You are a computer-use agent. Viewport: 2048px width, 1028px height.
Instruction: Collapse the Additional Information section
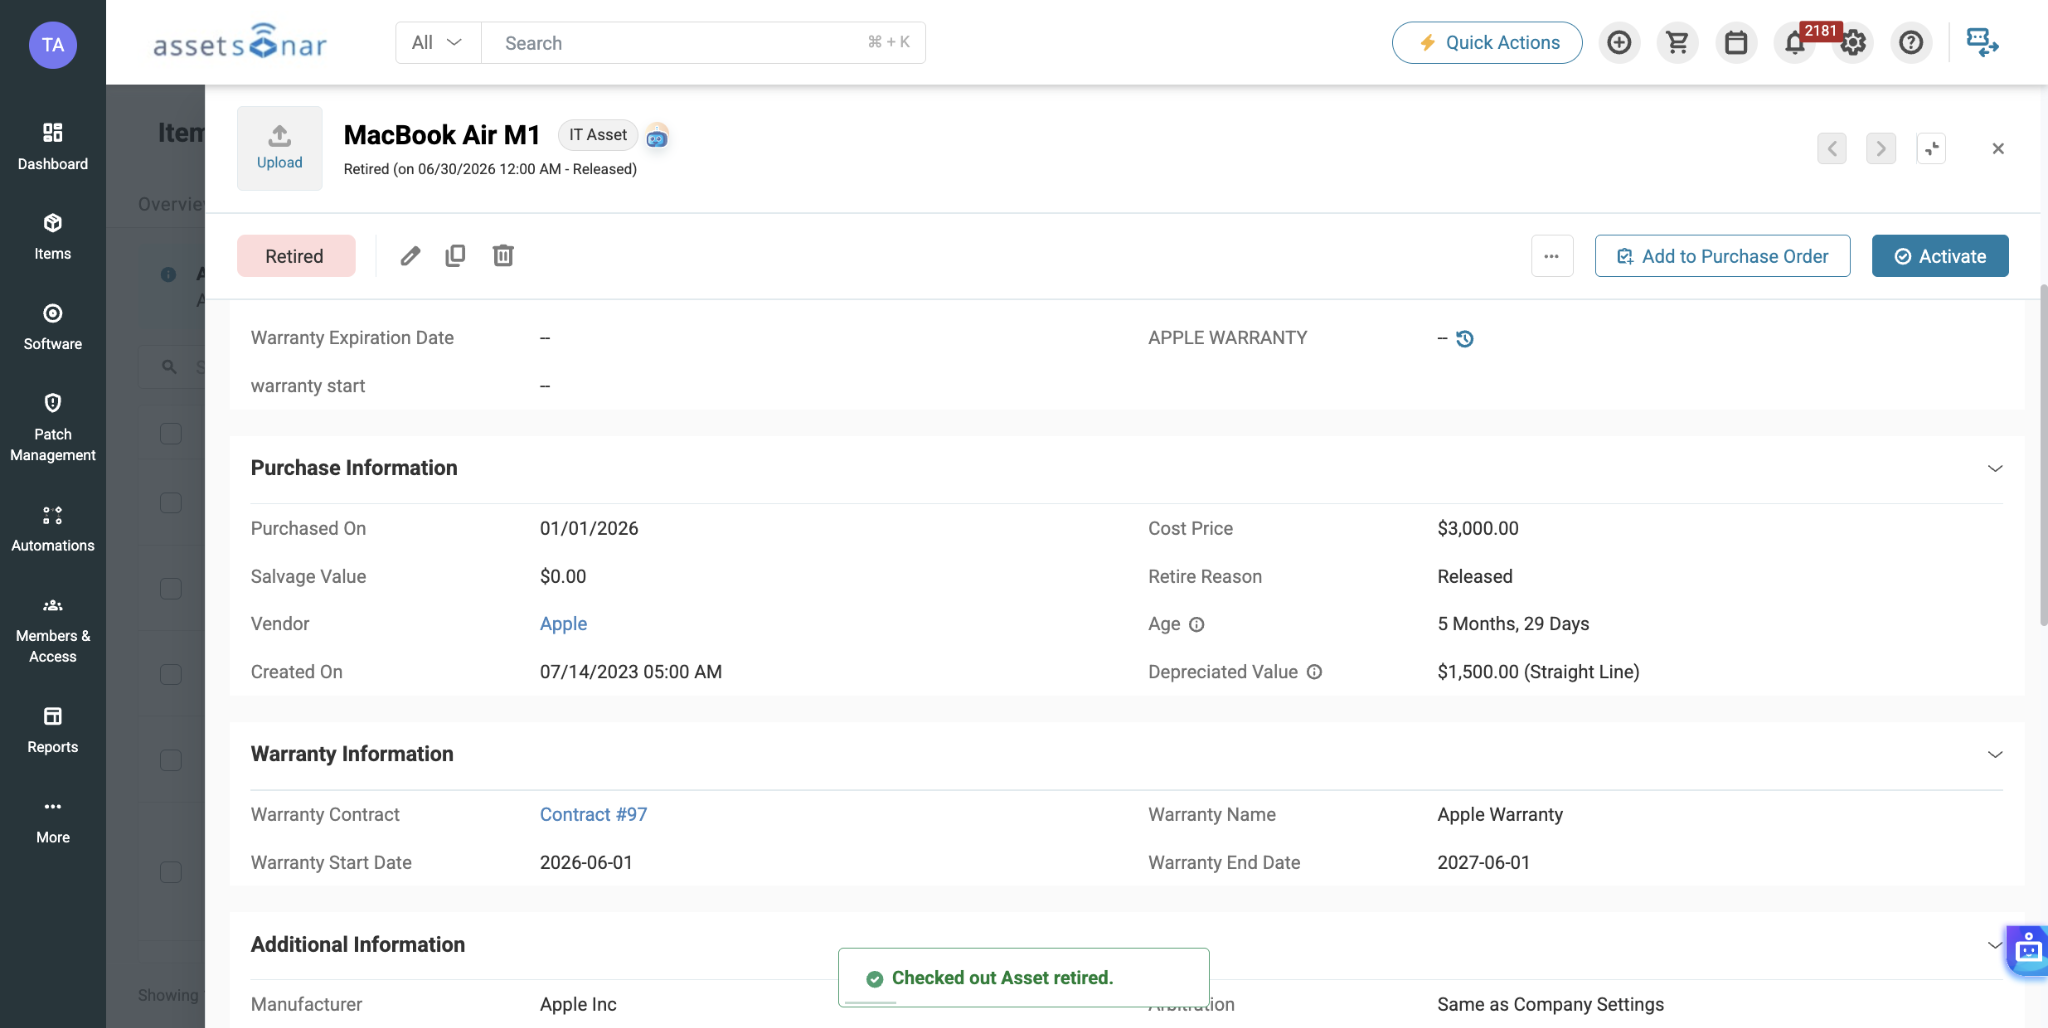click(x=1995, y=945)
